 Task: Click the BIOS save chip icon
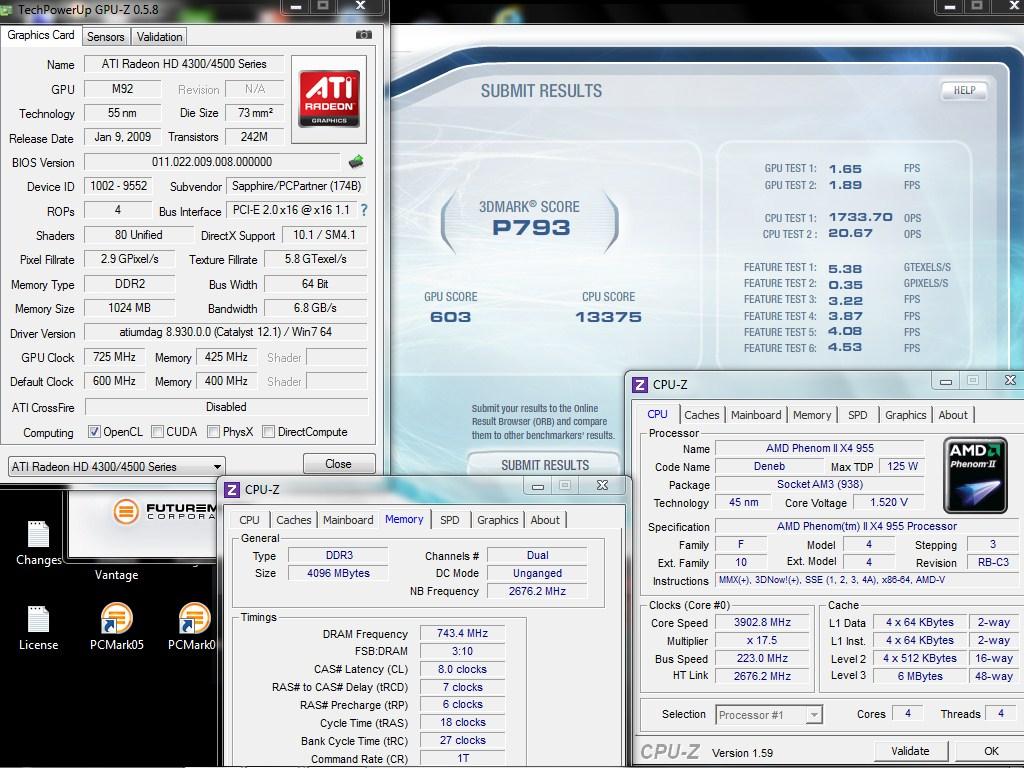point(356,161)
